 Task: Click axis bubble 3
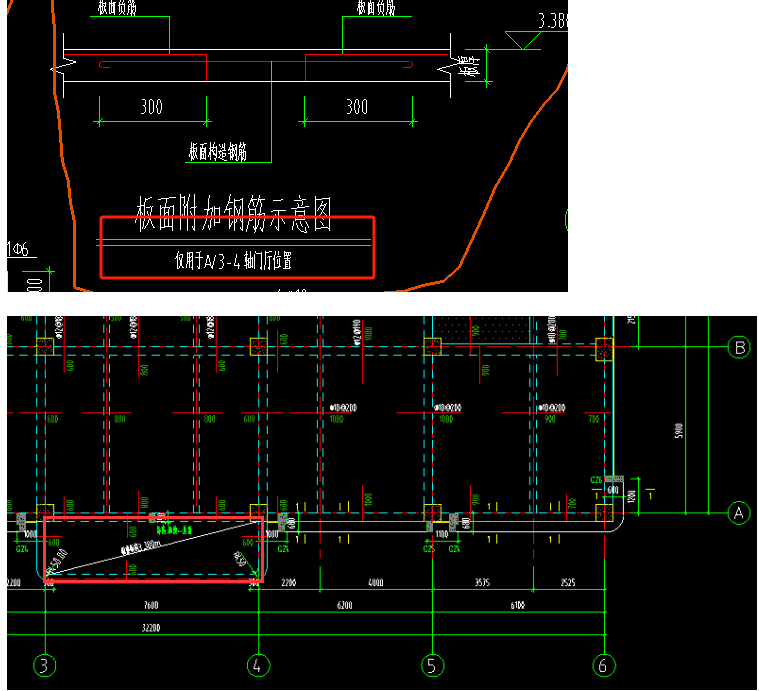45,665
